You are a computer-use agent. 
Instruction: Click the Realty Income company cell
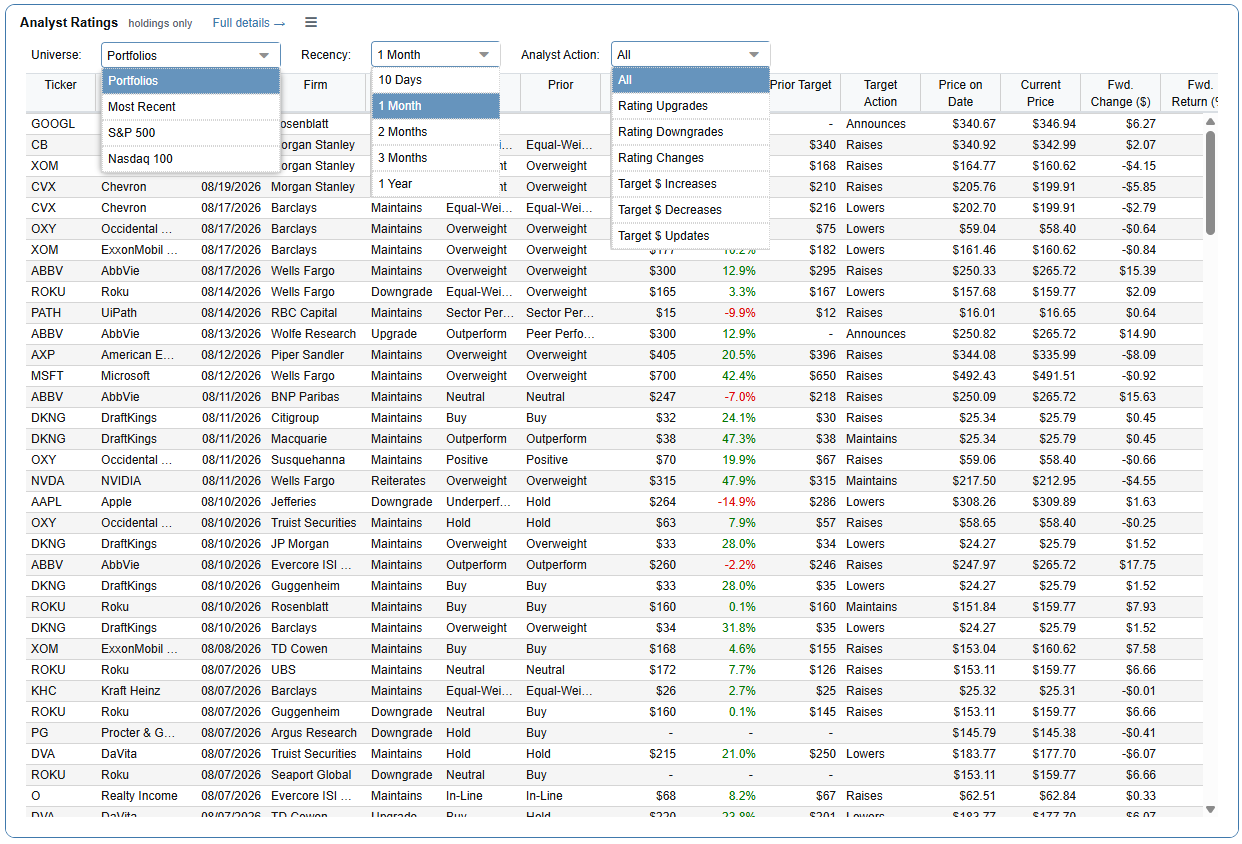[139, 796]
